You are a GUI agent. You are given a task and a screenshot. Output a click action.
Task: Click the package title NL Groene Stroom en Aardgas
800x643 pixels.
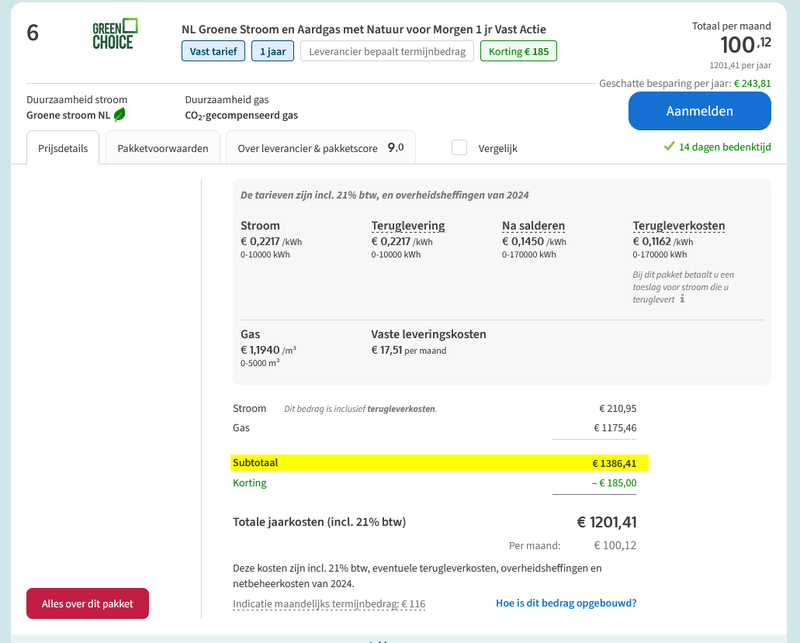pyautogui.click(x=364, y=30)
